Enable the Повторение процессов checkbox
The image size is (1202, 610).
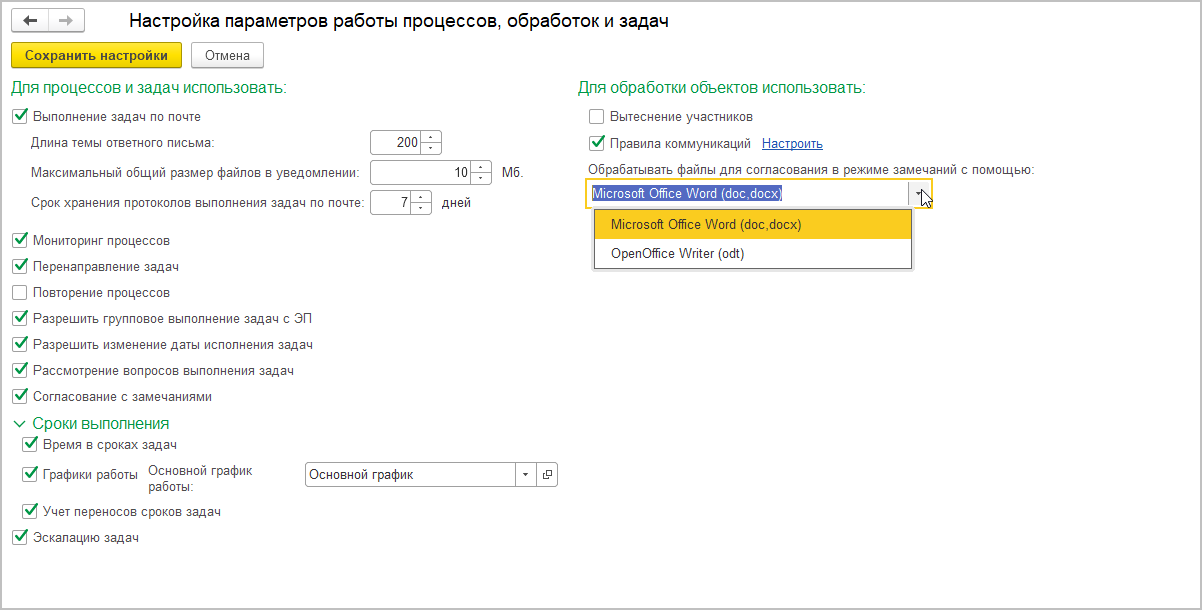pos(19,293)
